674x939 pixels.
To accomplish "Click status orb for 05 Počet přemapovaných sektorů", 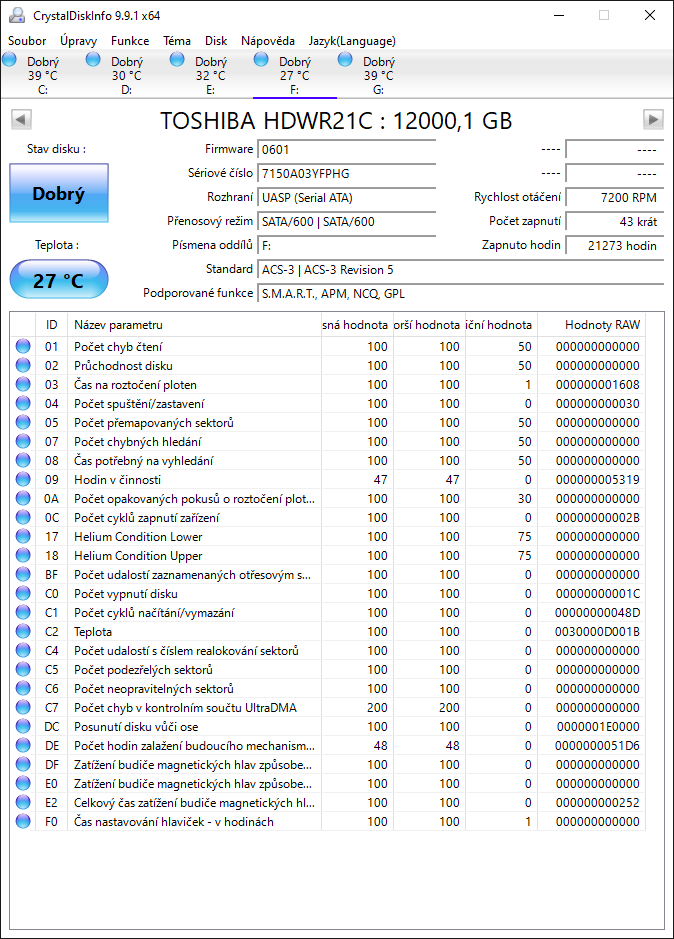I will (23, 422).
